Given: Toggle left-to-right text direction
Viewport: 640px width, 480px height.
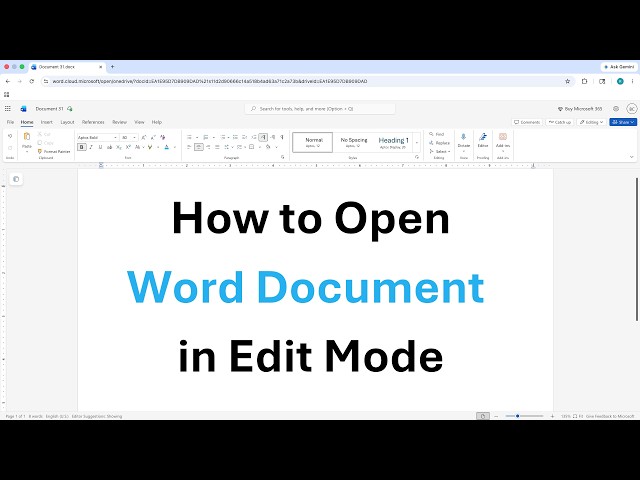Looking at the screenshot, I should (x=263, y=138).
